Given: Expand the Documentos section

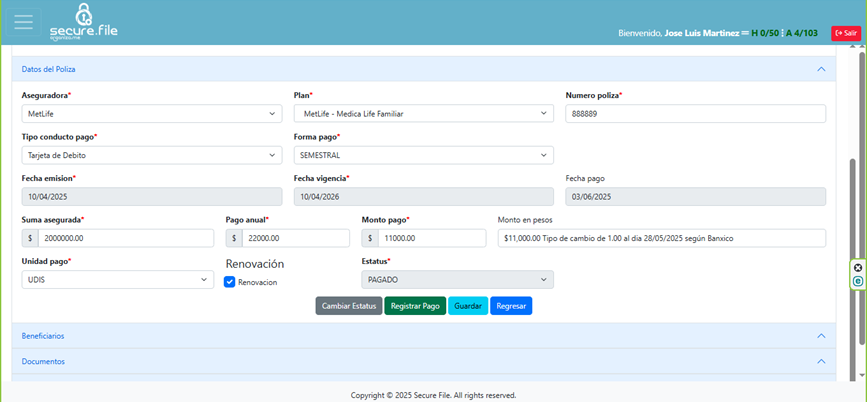Looking at the screenshot, I should (x=821, y=361).
